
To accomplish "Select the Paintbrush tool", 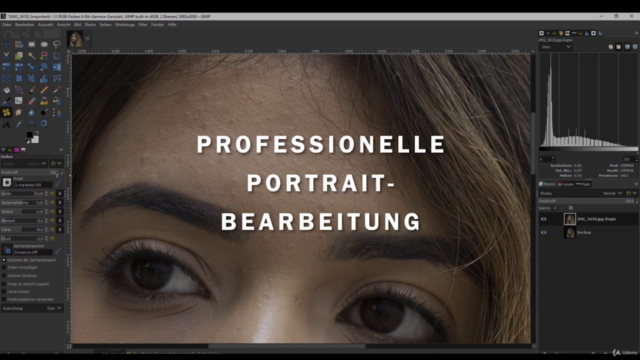I will pos(31,89).
